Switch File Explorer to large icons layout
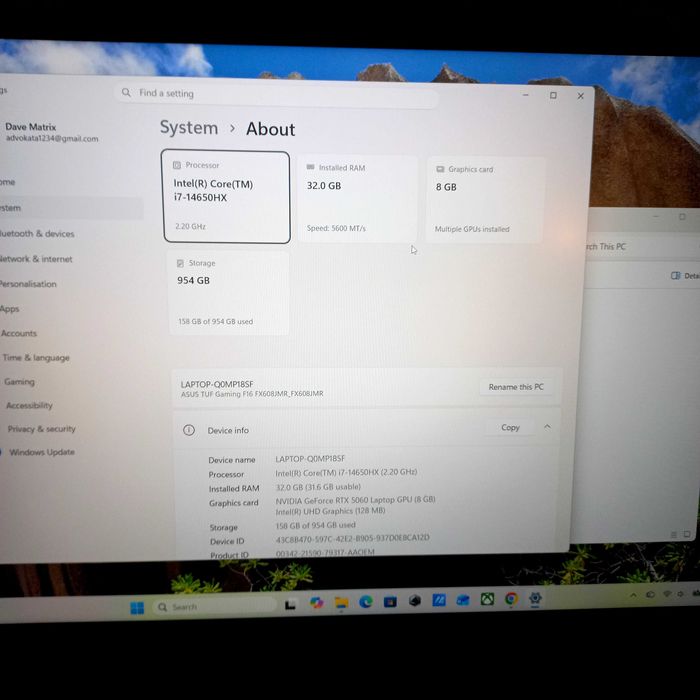700x700 pixels. 688,534
